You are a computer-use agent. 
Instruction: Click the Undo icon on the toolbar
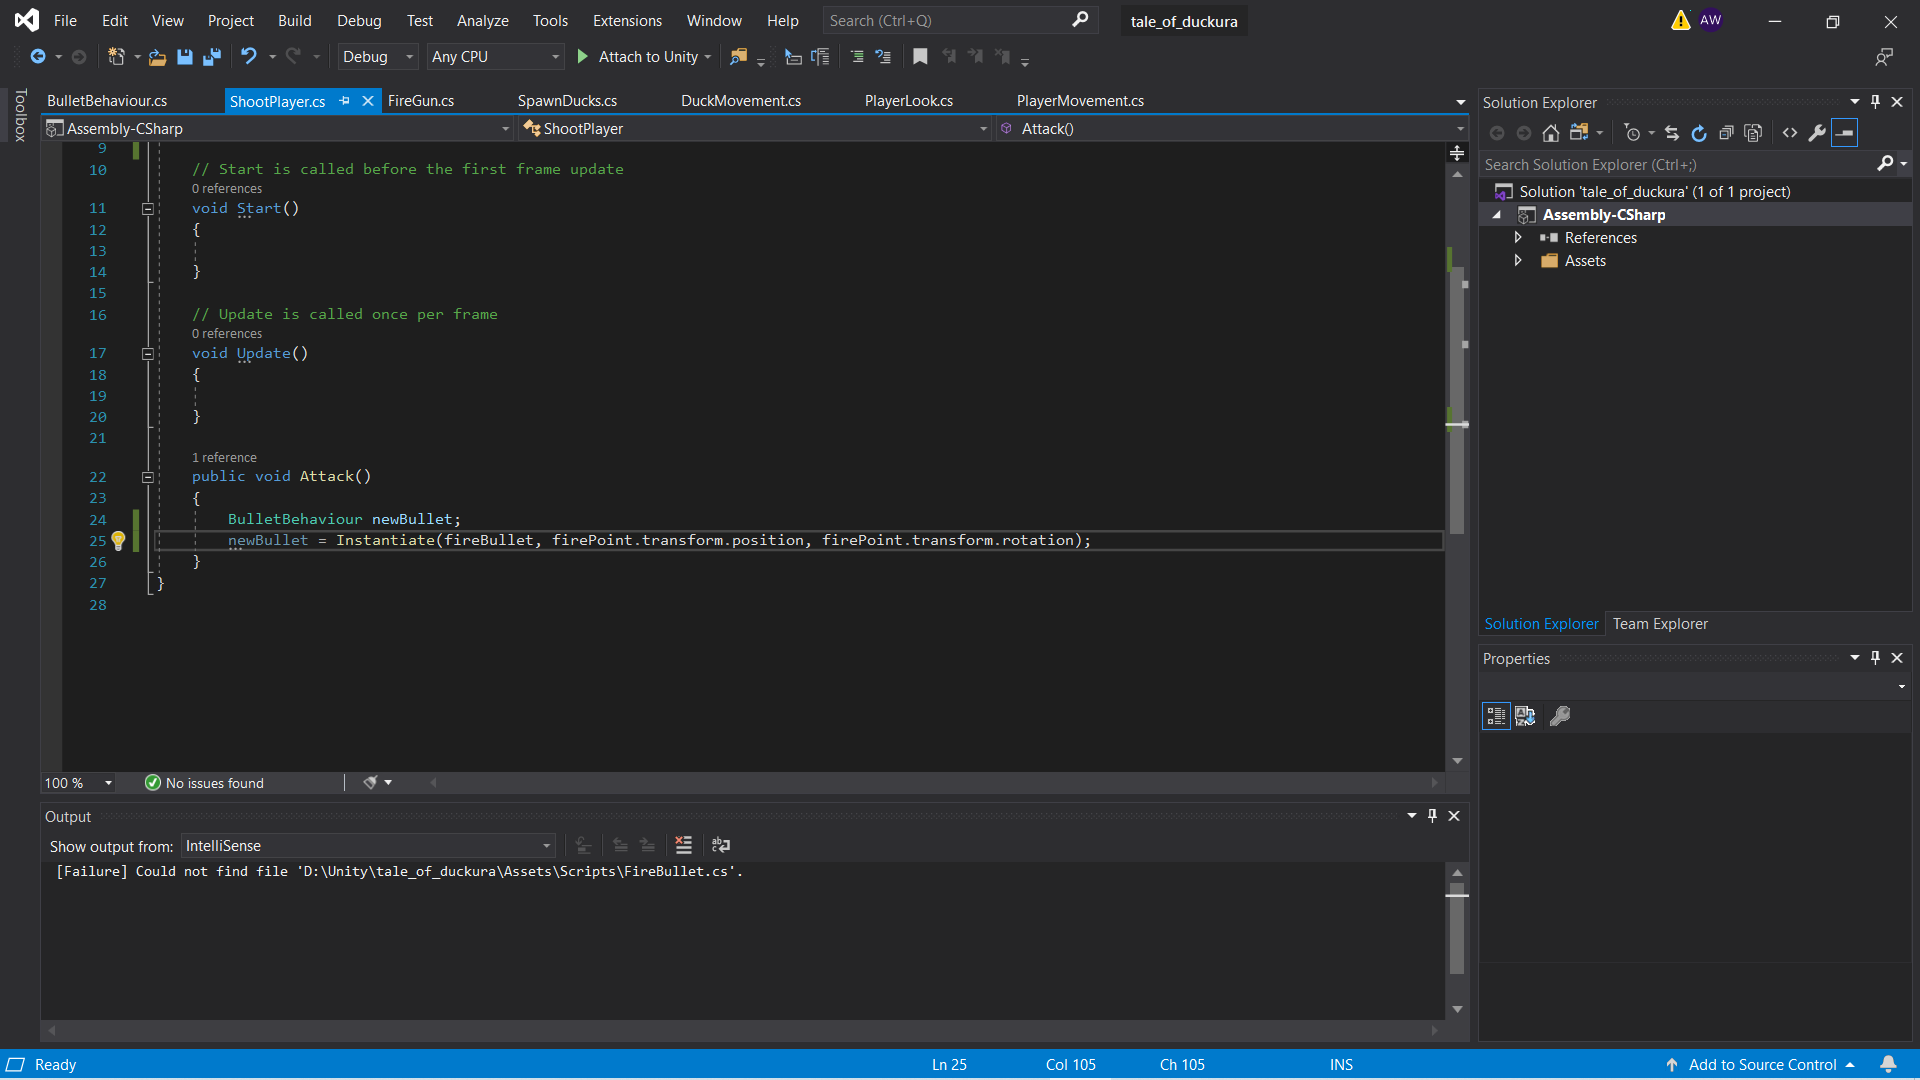tap(250, 57)
